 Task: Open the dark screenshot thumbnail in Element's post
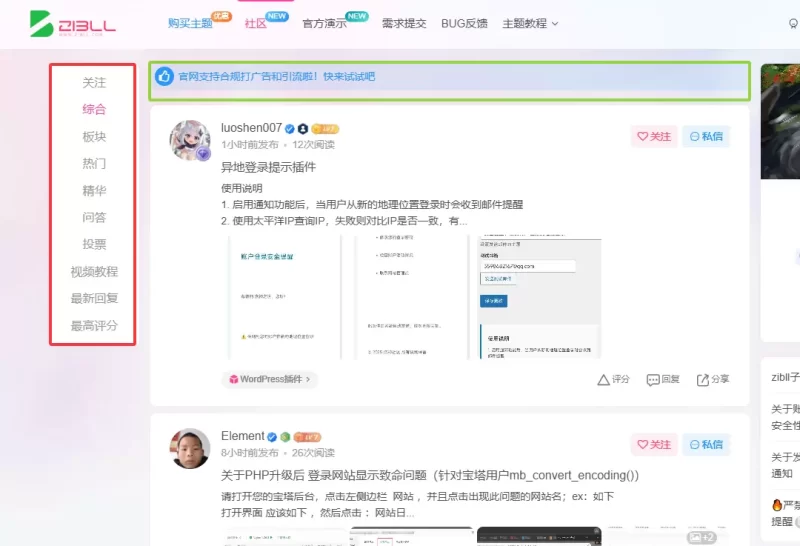[539, 536]
